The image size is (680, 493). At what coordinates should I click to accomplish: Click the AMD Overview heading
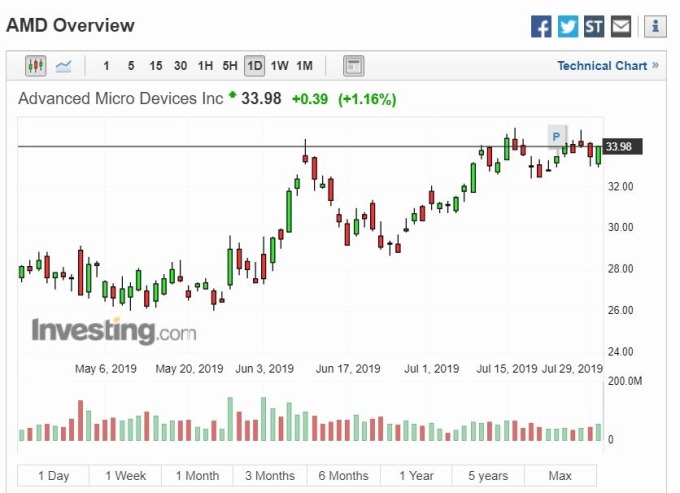pyautogui.click(x=70, y=25)
